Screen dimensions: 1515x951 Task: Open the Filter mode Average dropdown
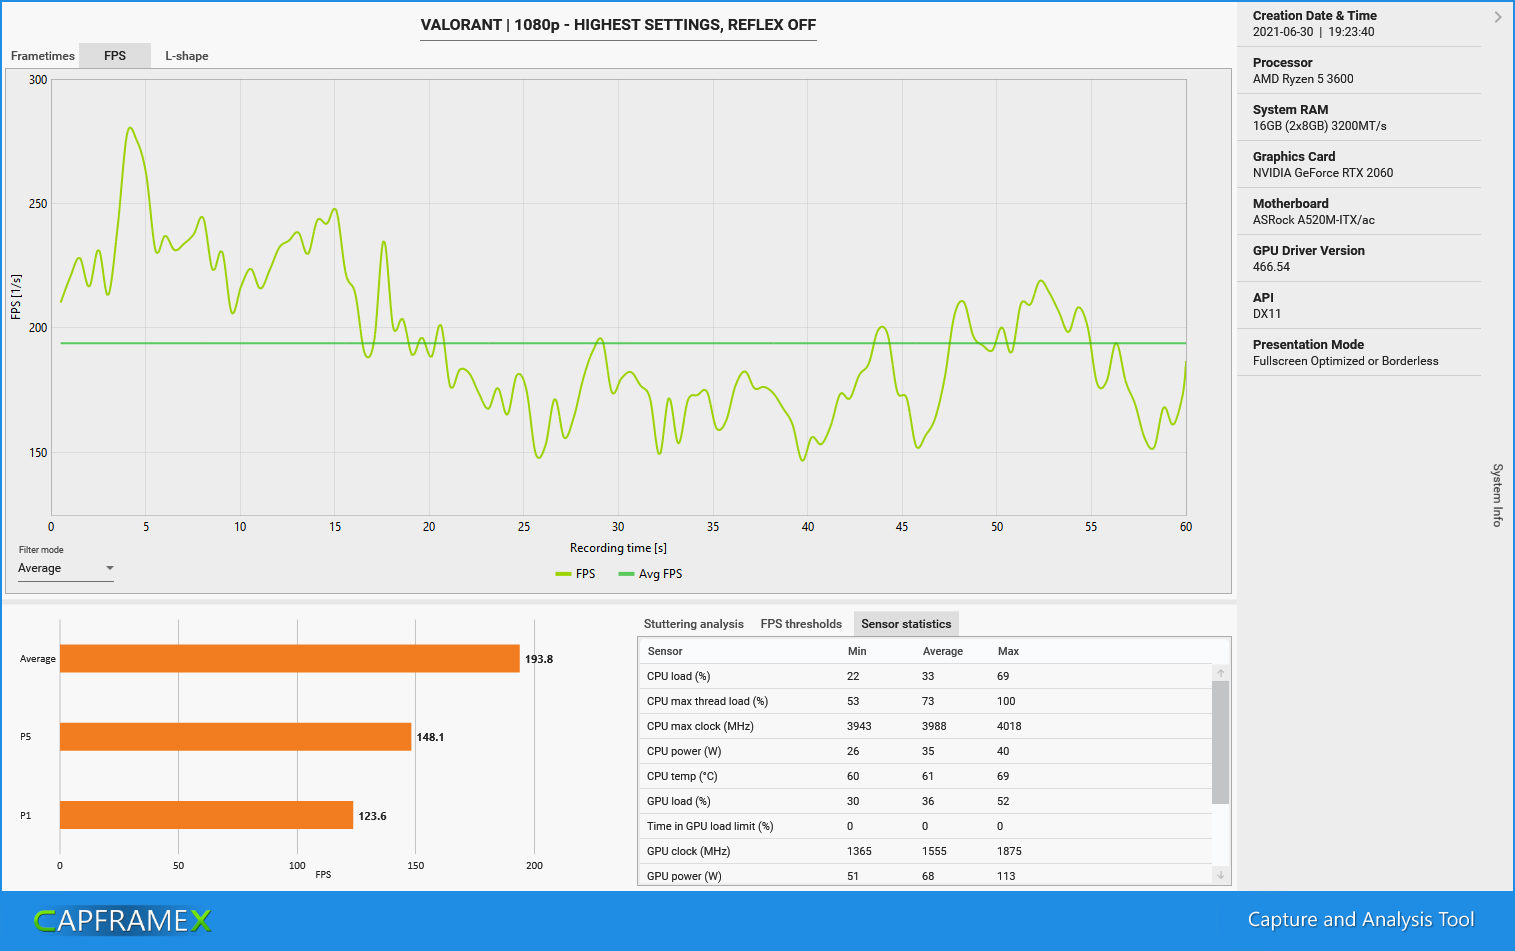coord(66,568)
